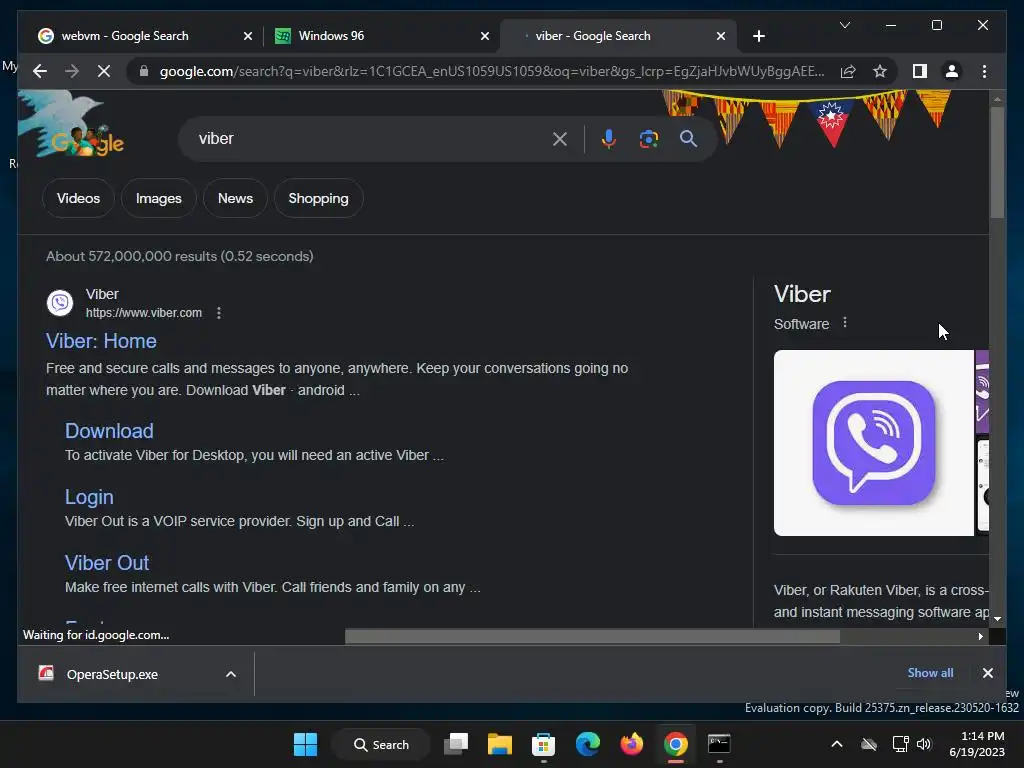Screen dimensions: 1024x768
Task: Switch to Windows 96 tab
Action: pos(331,36)
